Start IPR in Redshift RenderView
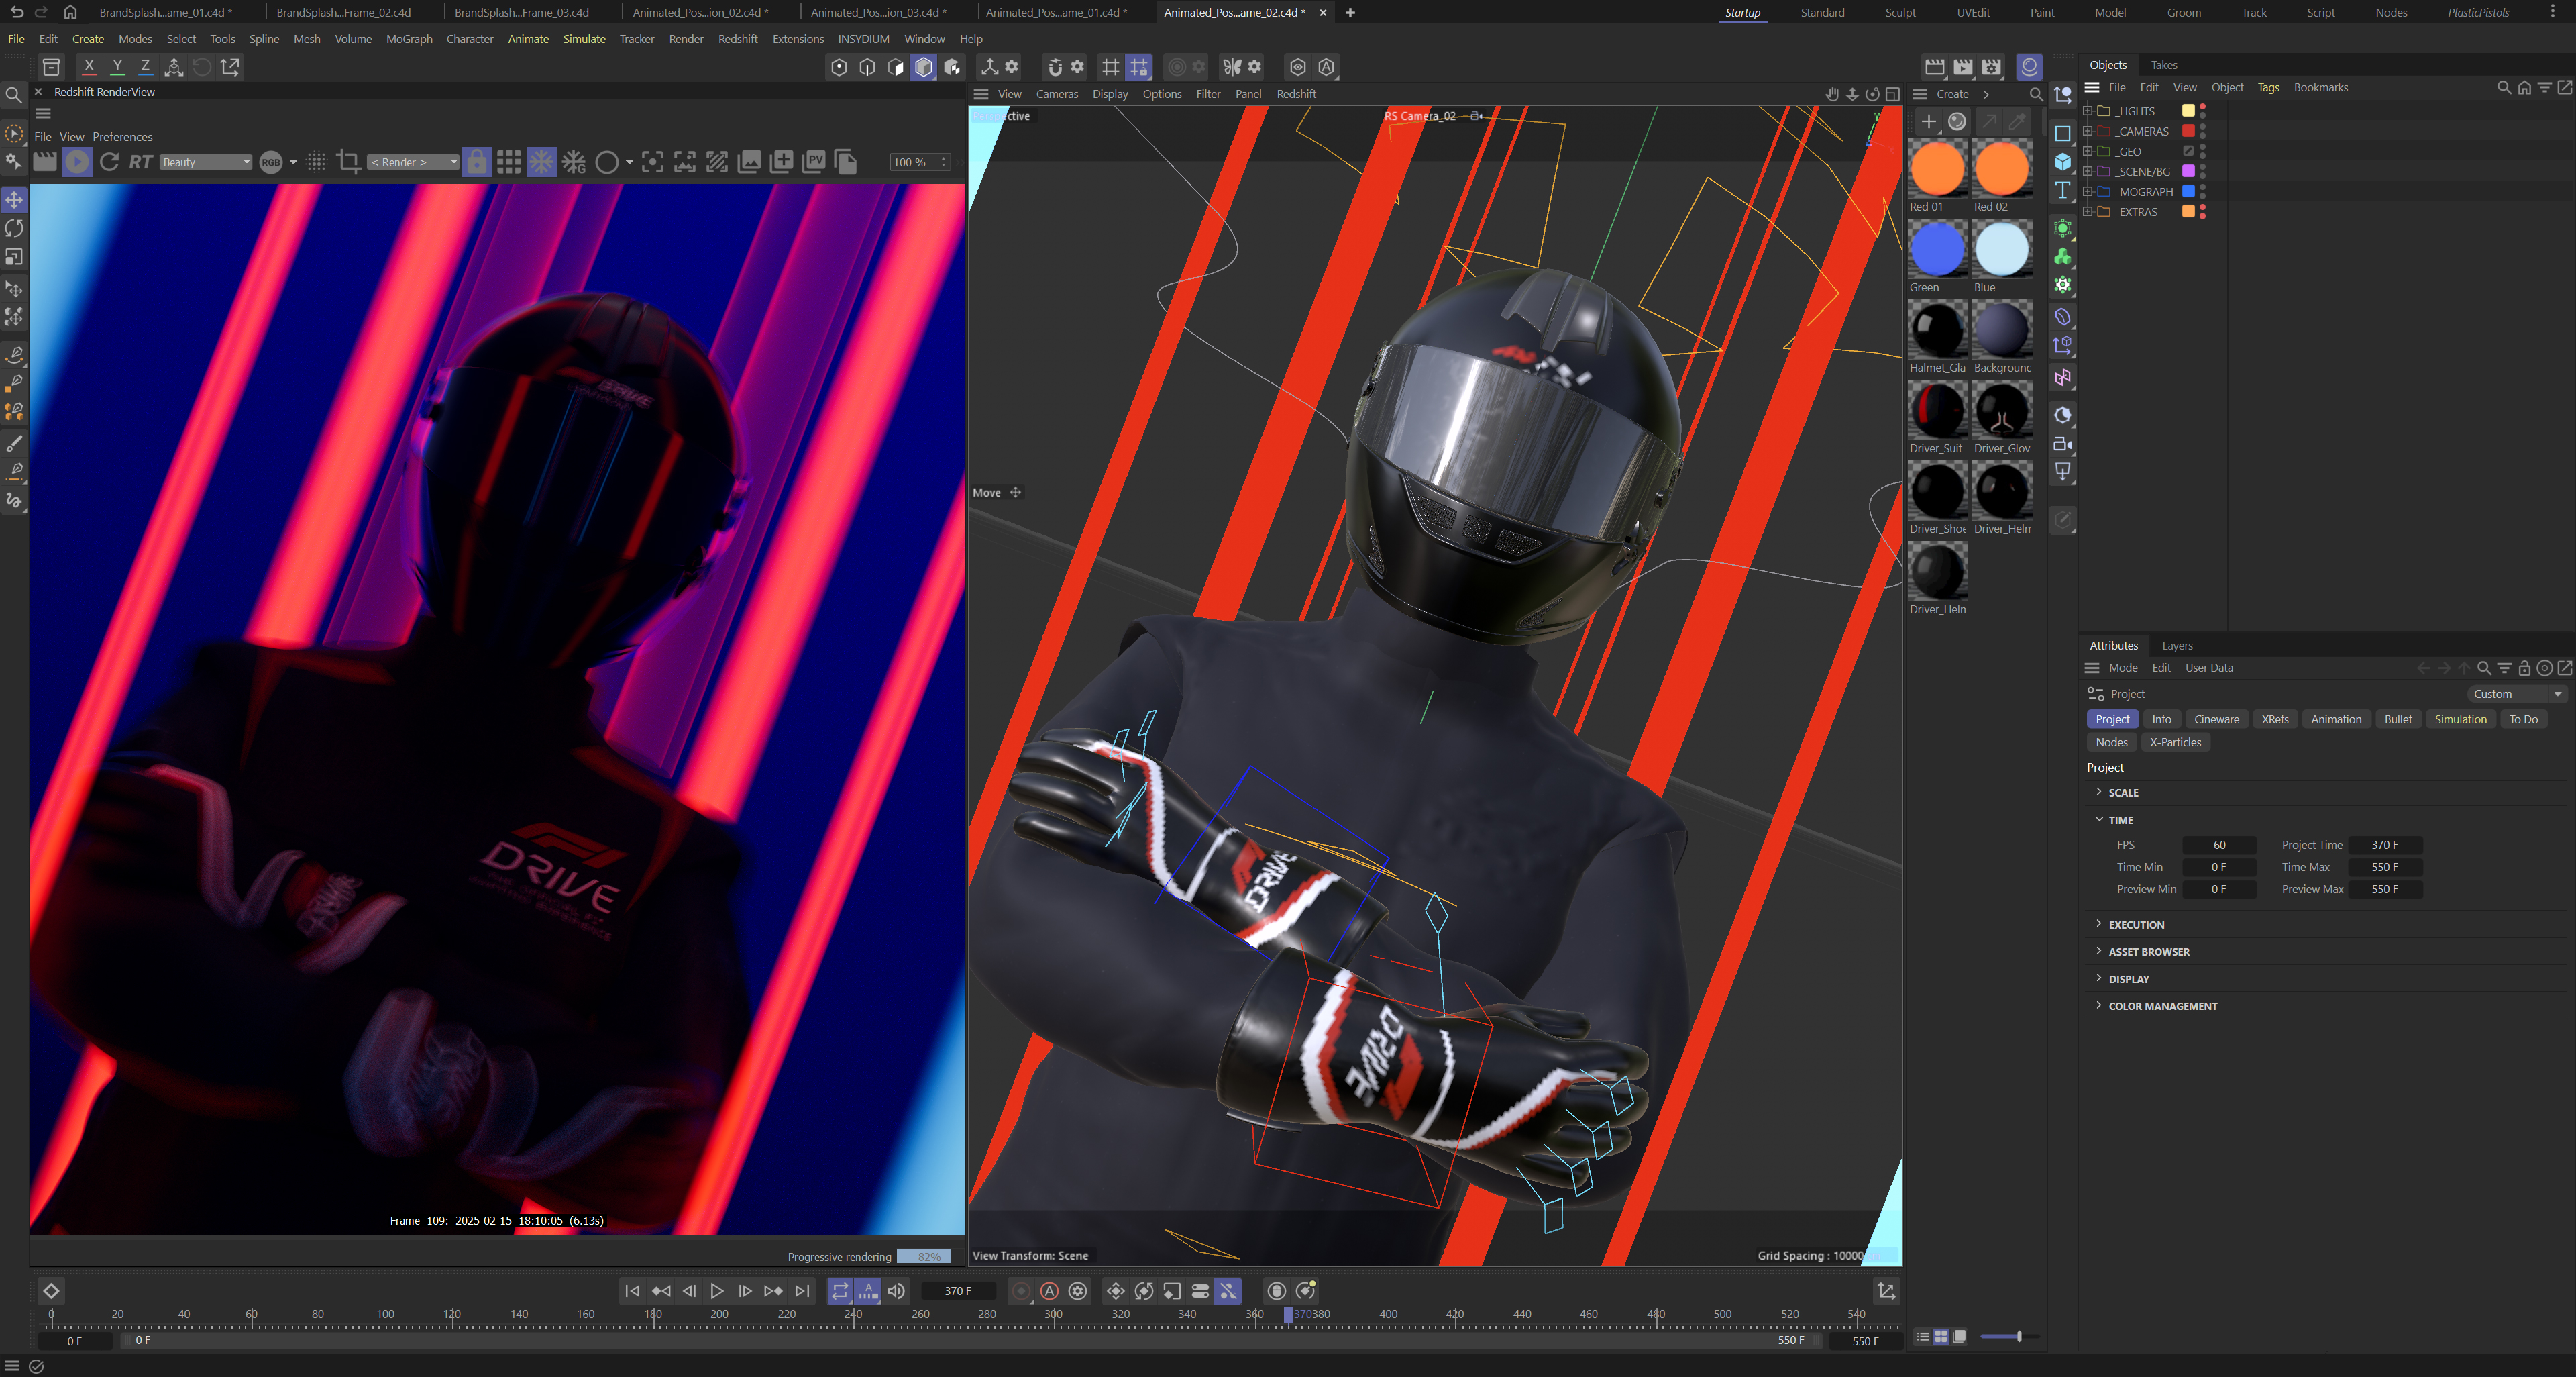Screen dimensions: 2576x1377 coord(77,162)
